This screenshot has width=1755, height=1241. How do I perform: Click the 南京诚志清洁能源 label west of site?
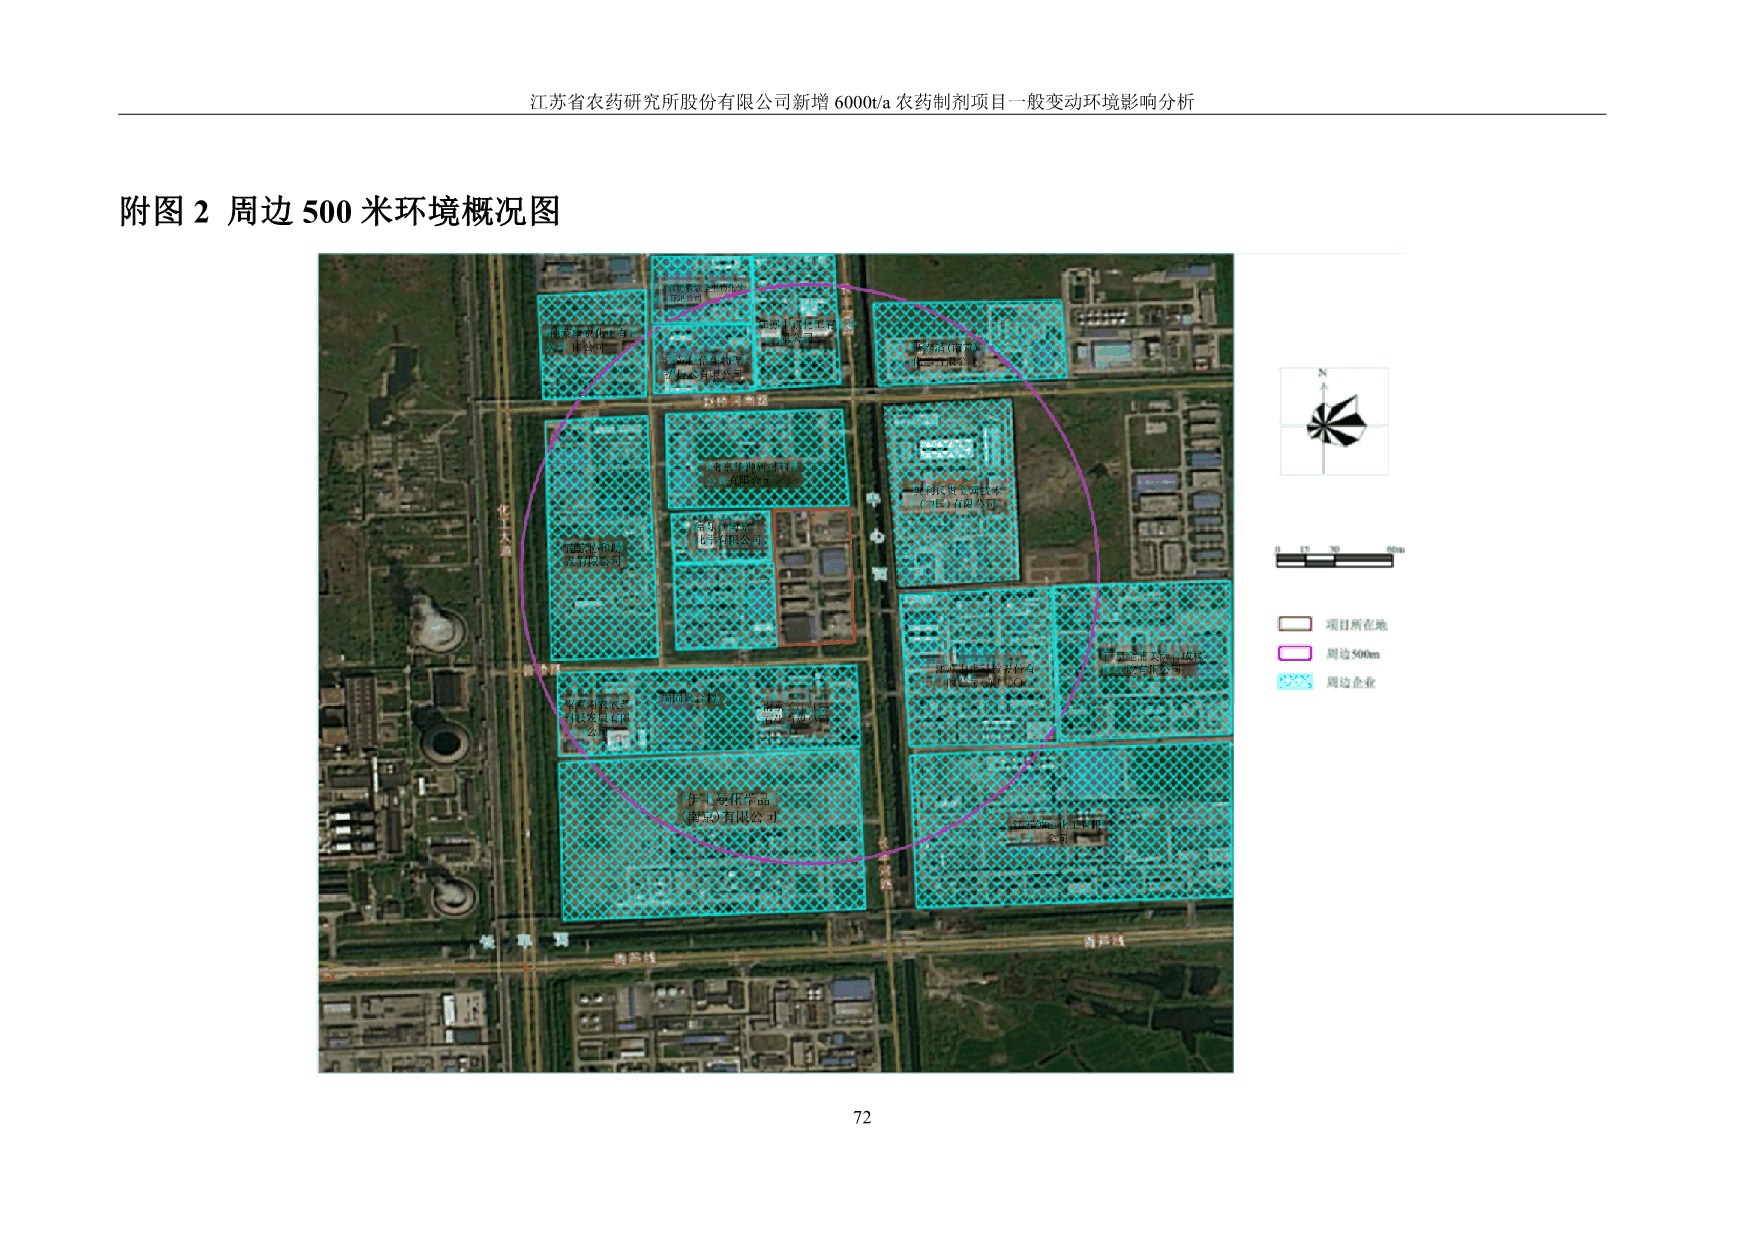pyautogui.click(x=594, y=554)
